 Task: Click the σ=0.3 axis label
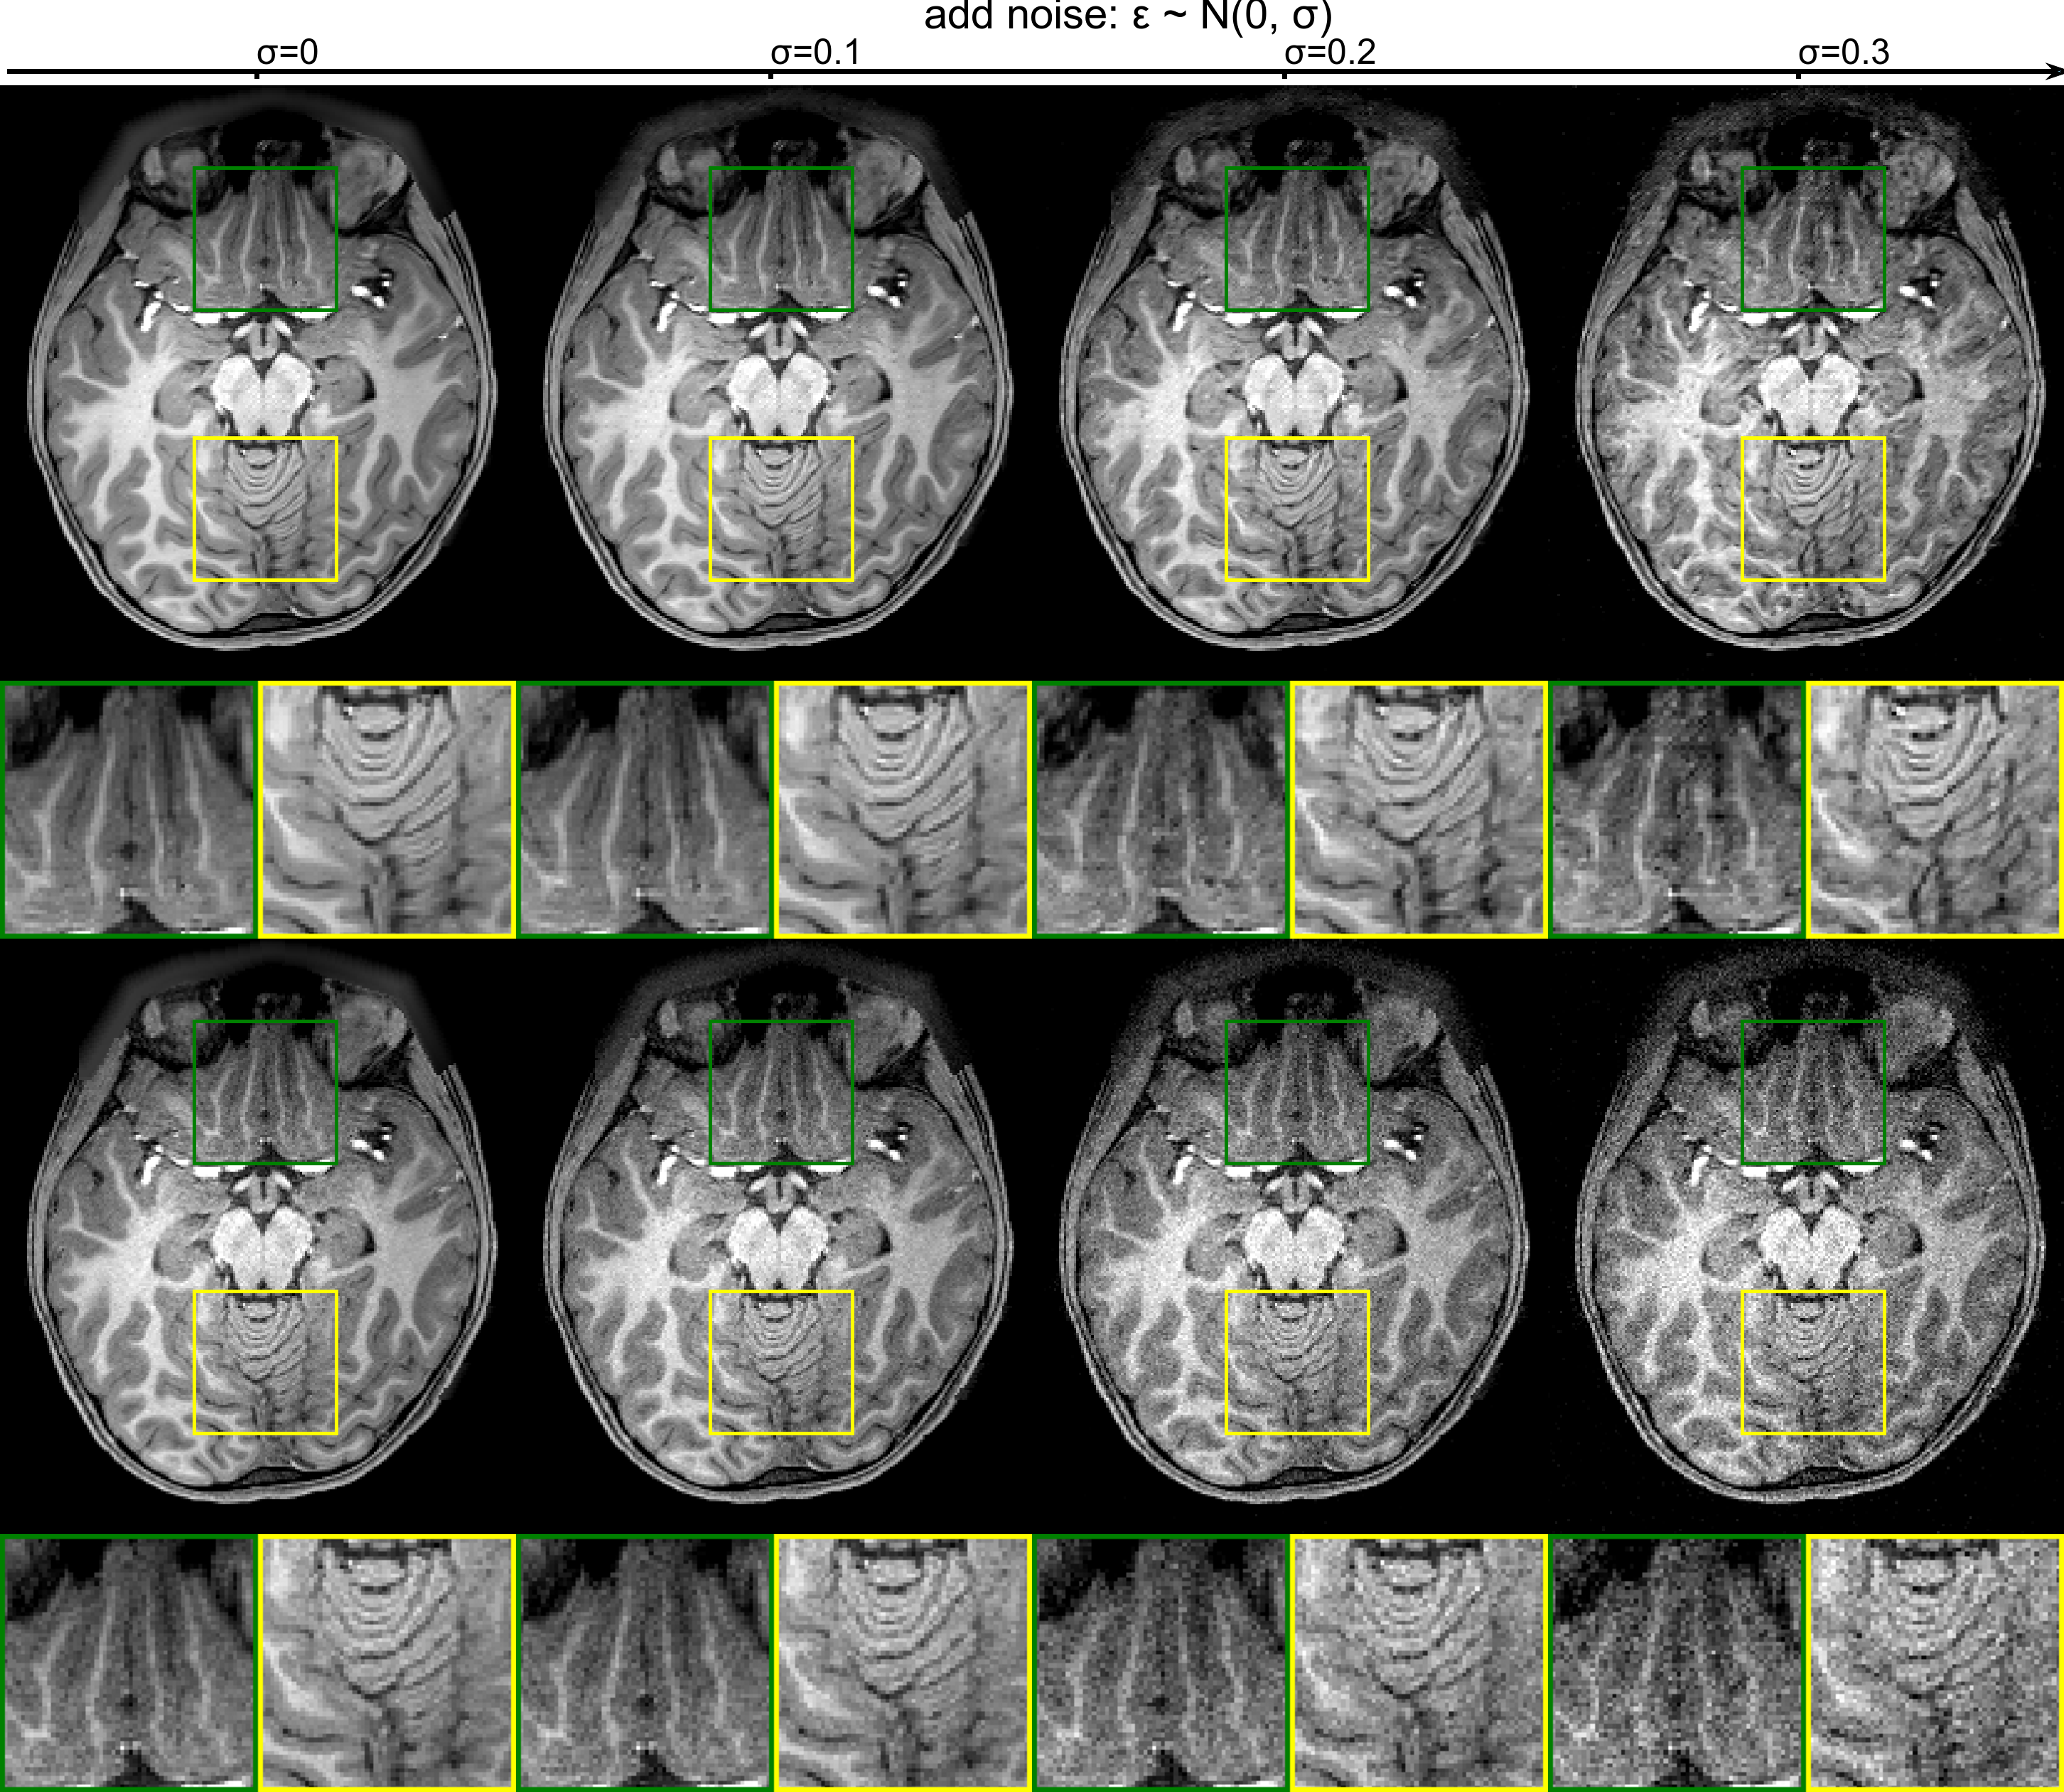(x=1844, y=52)
